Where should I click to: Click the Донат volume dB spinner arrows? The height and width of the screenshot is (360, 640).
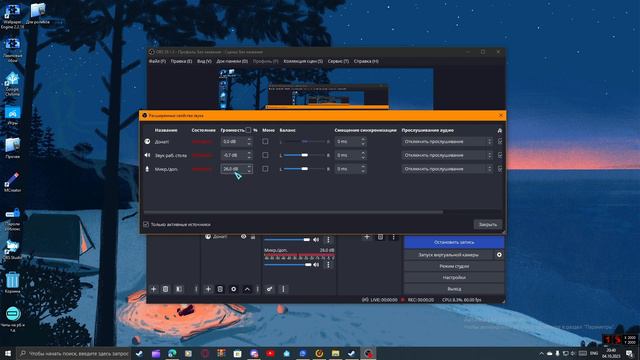[x=249, y=142]
